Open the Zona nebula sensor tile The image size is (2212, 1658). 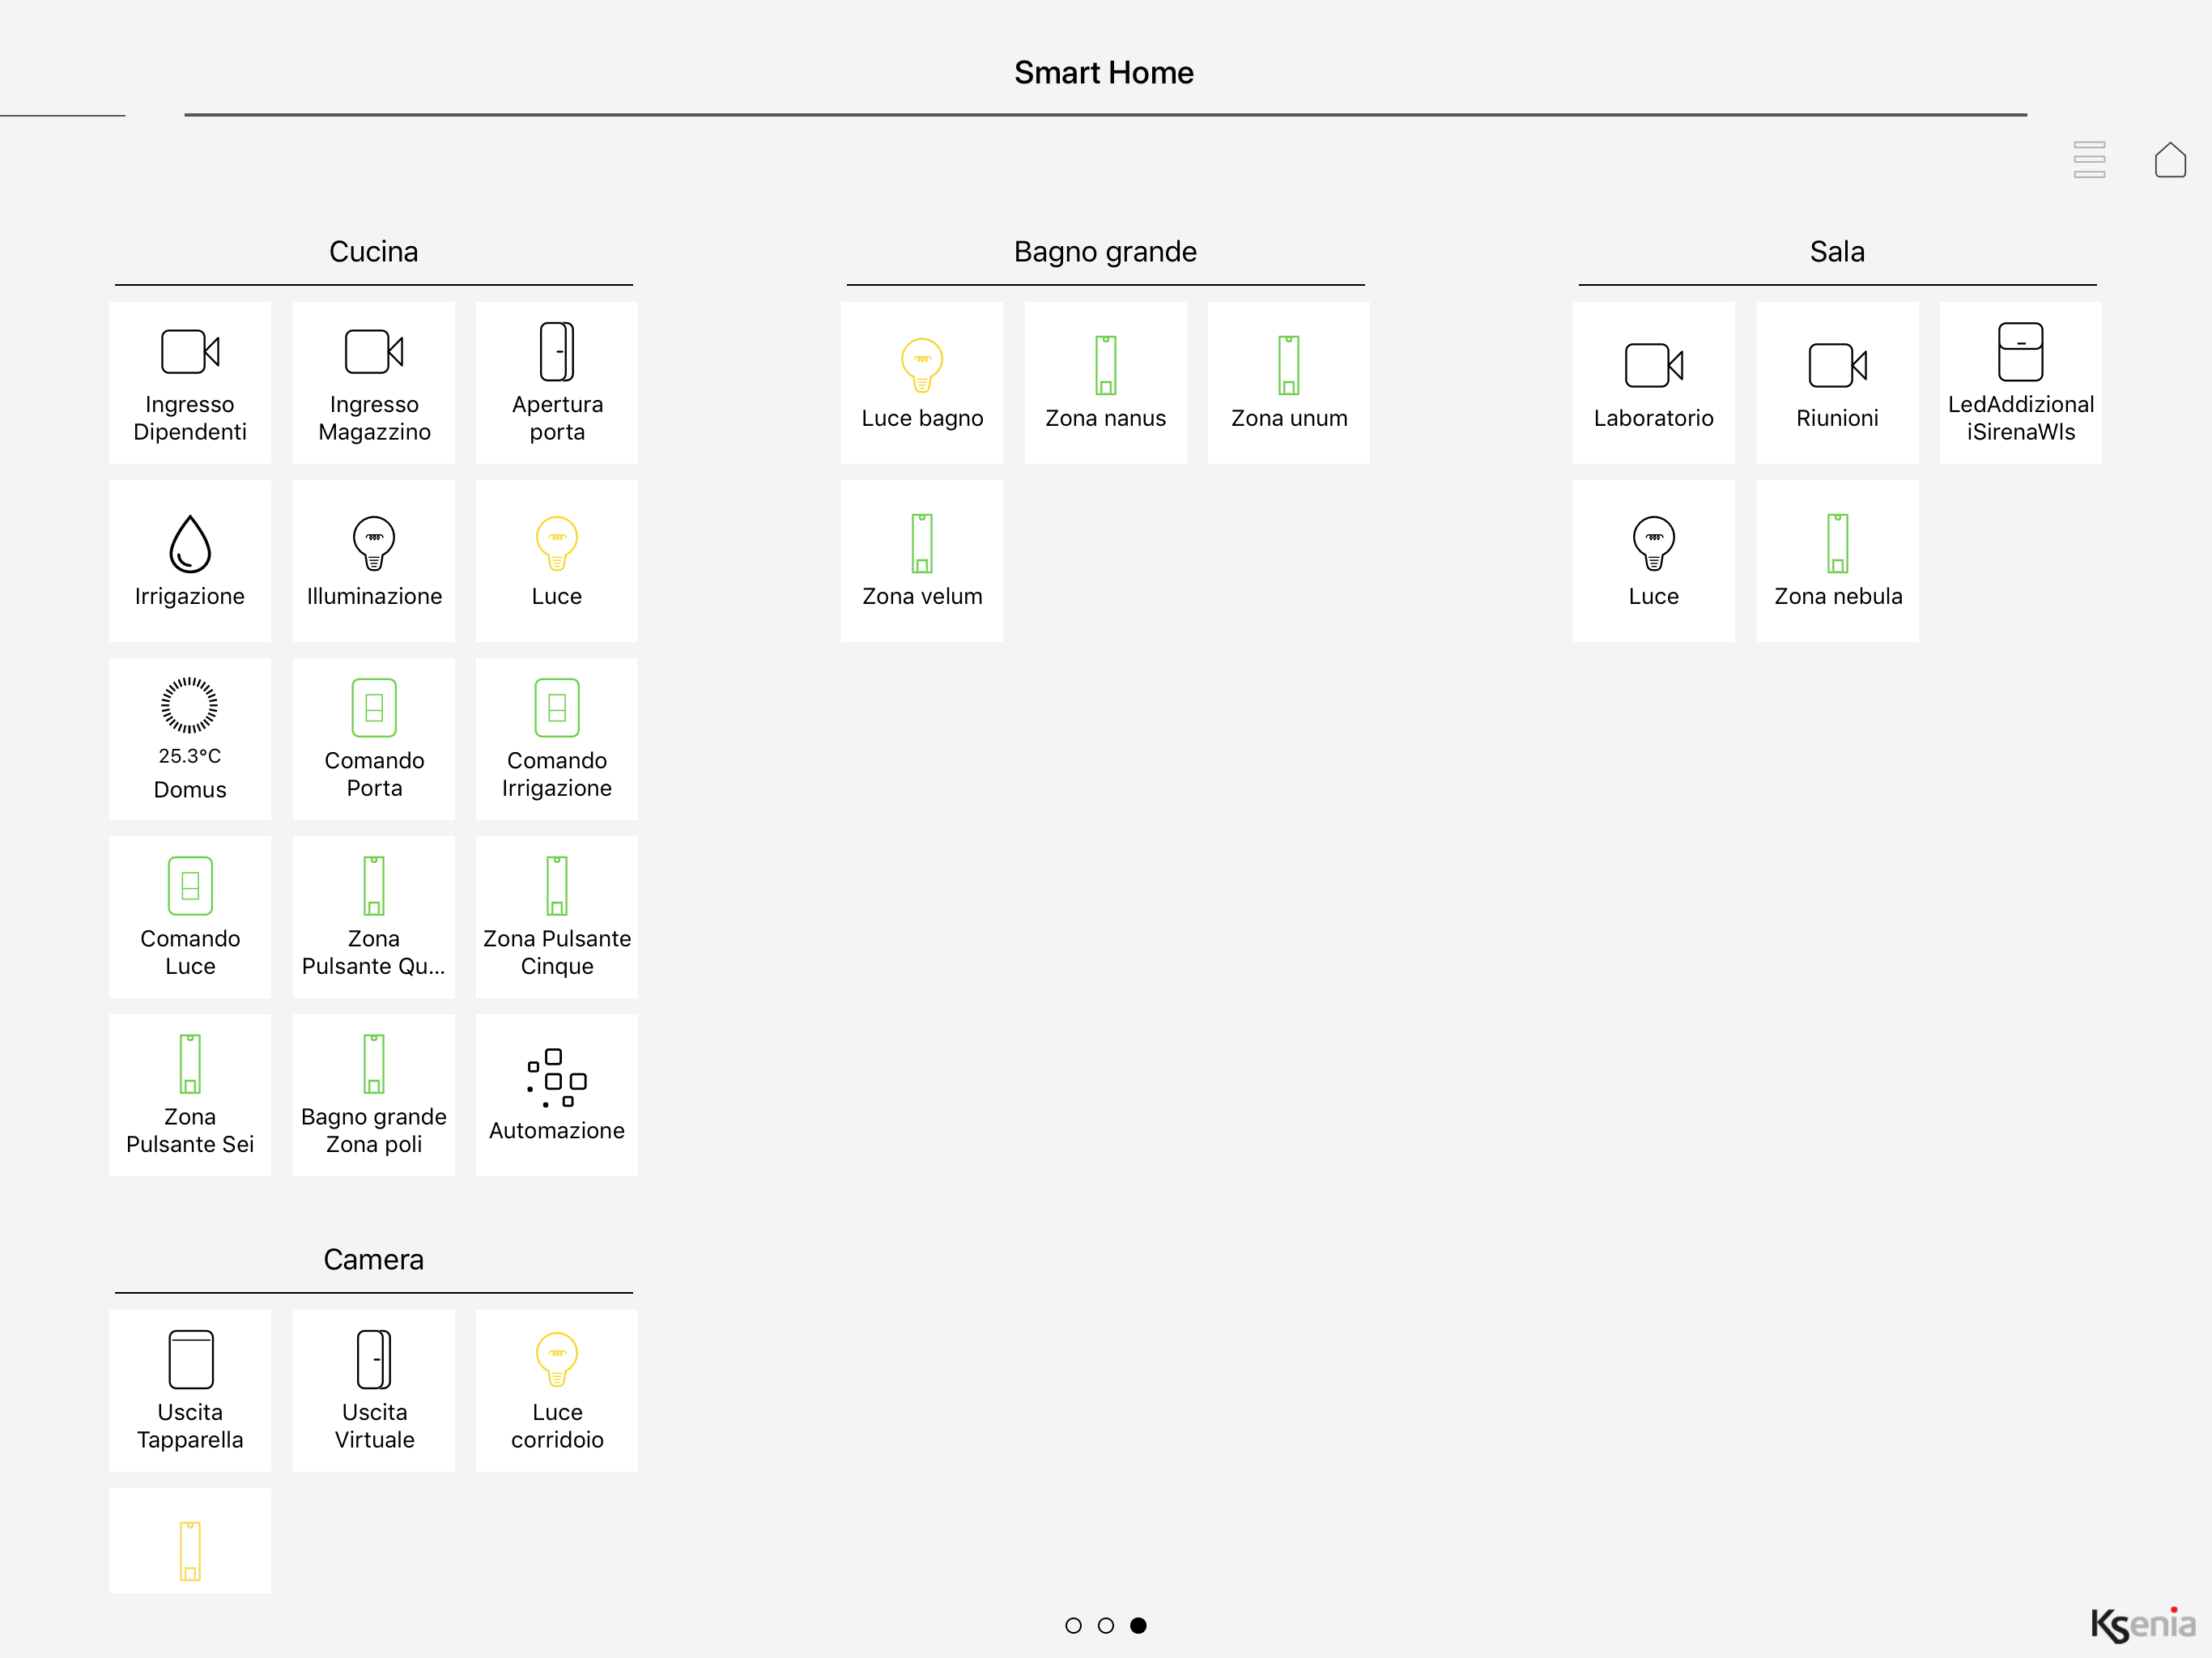coord(1838,561)
